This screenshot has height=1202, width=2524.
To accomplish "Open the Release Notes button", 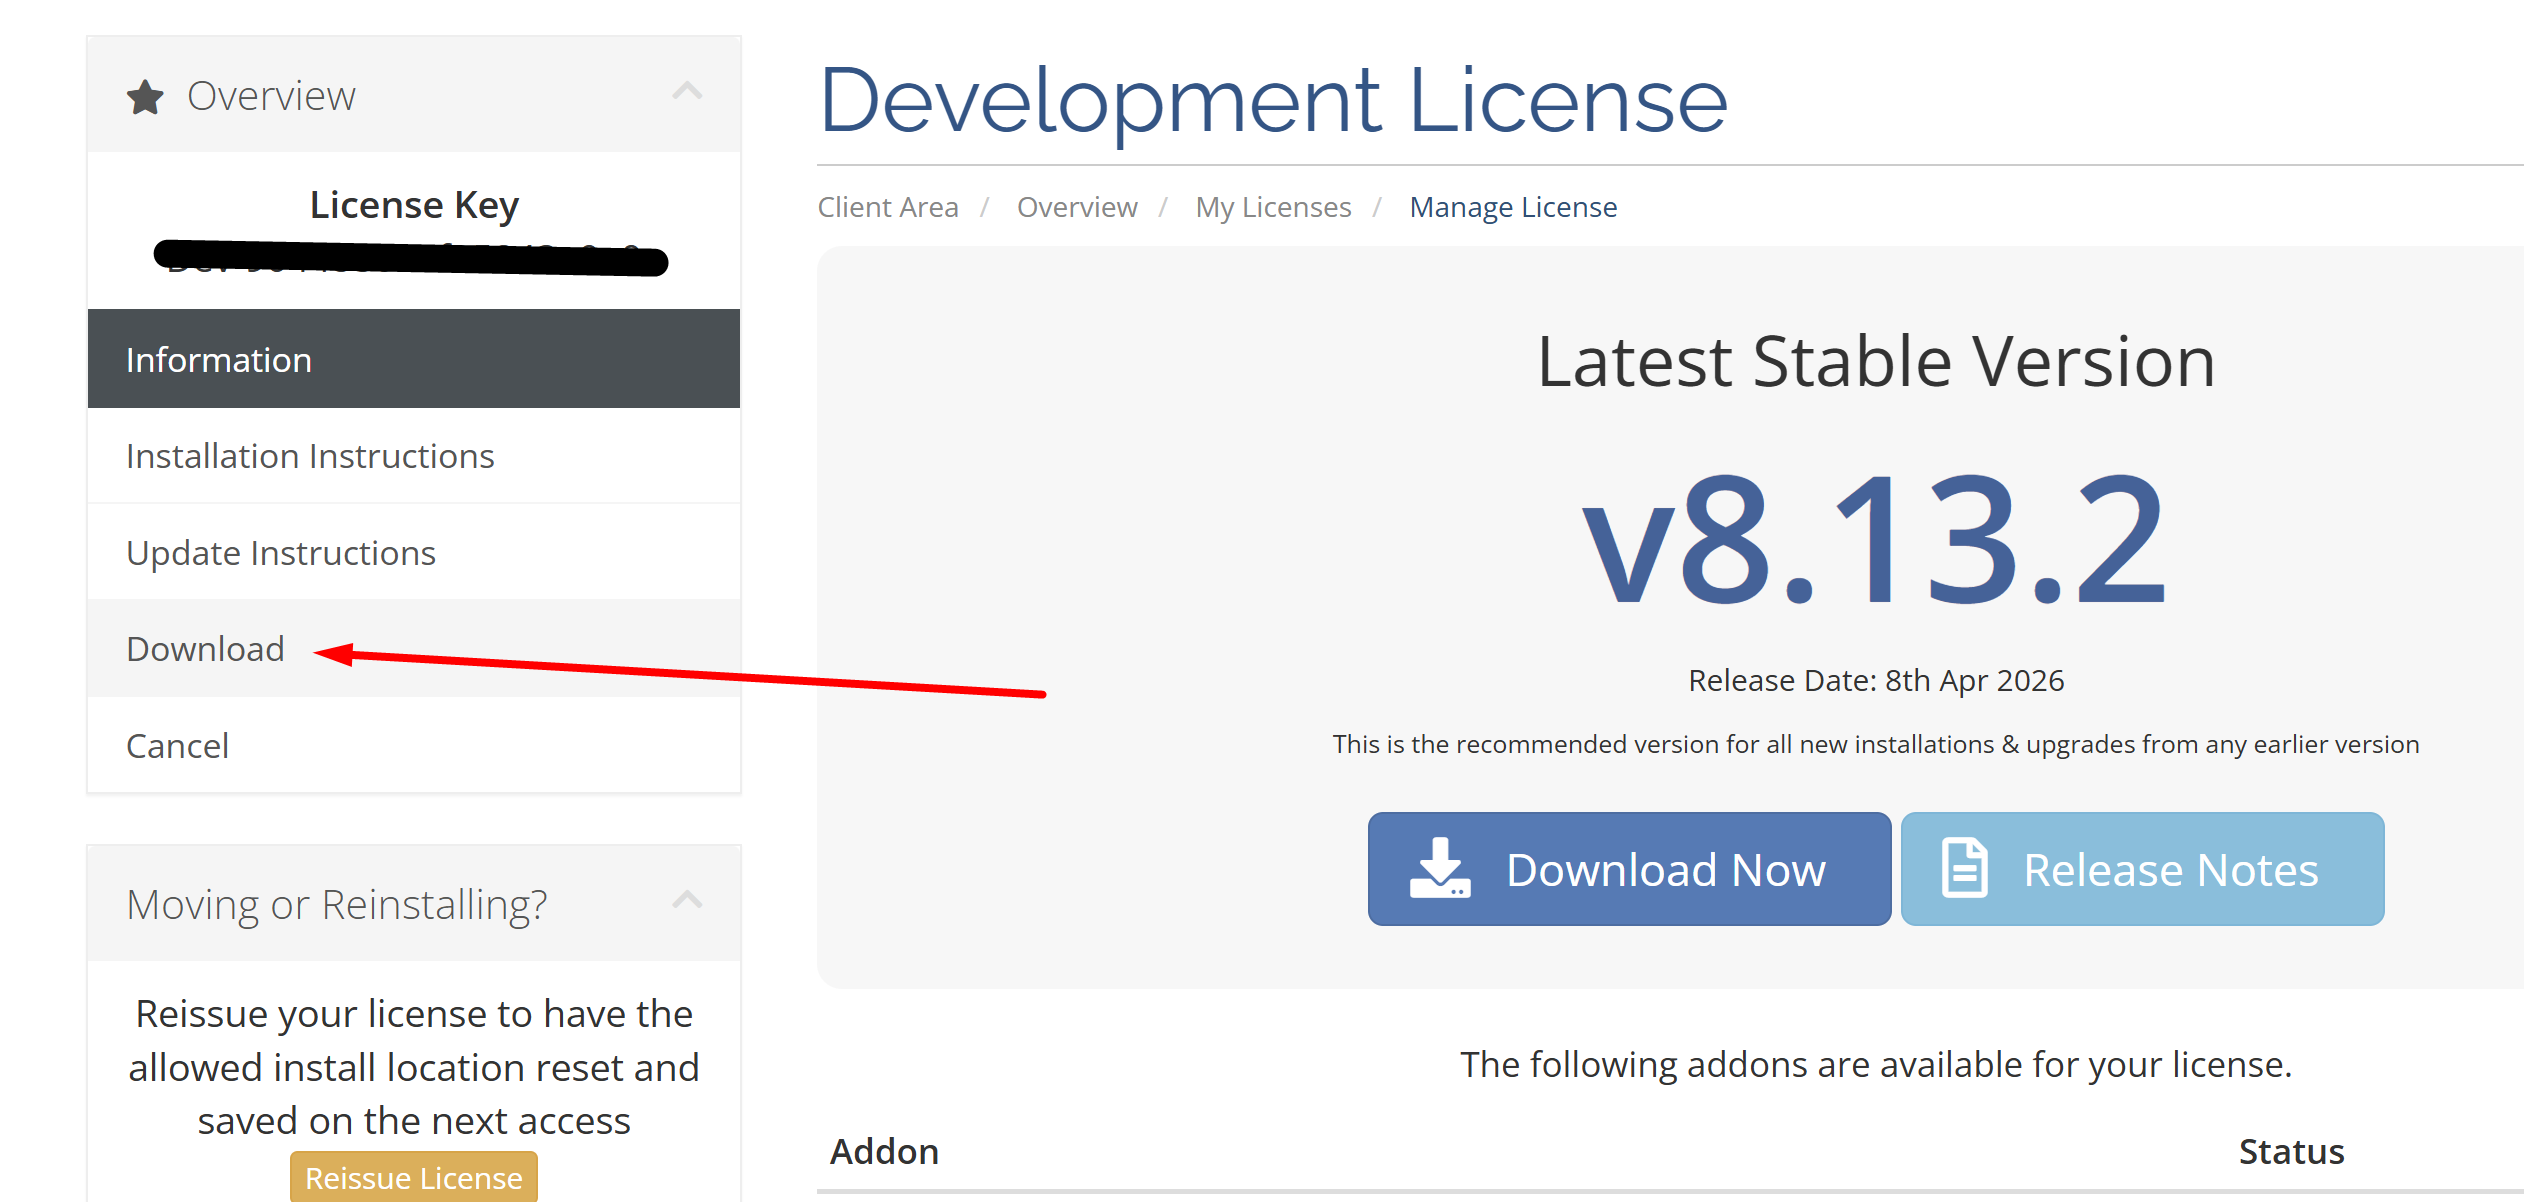I will click(x=2142, y=869).
